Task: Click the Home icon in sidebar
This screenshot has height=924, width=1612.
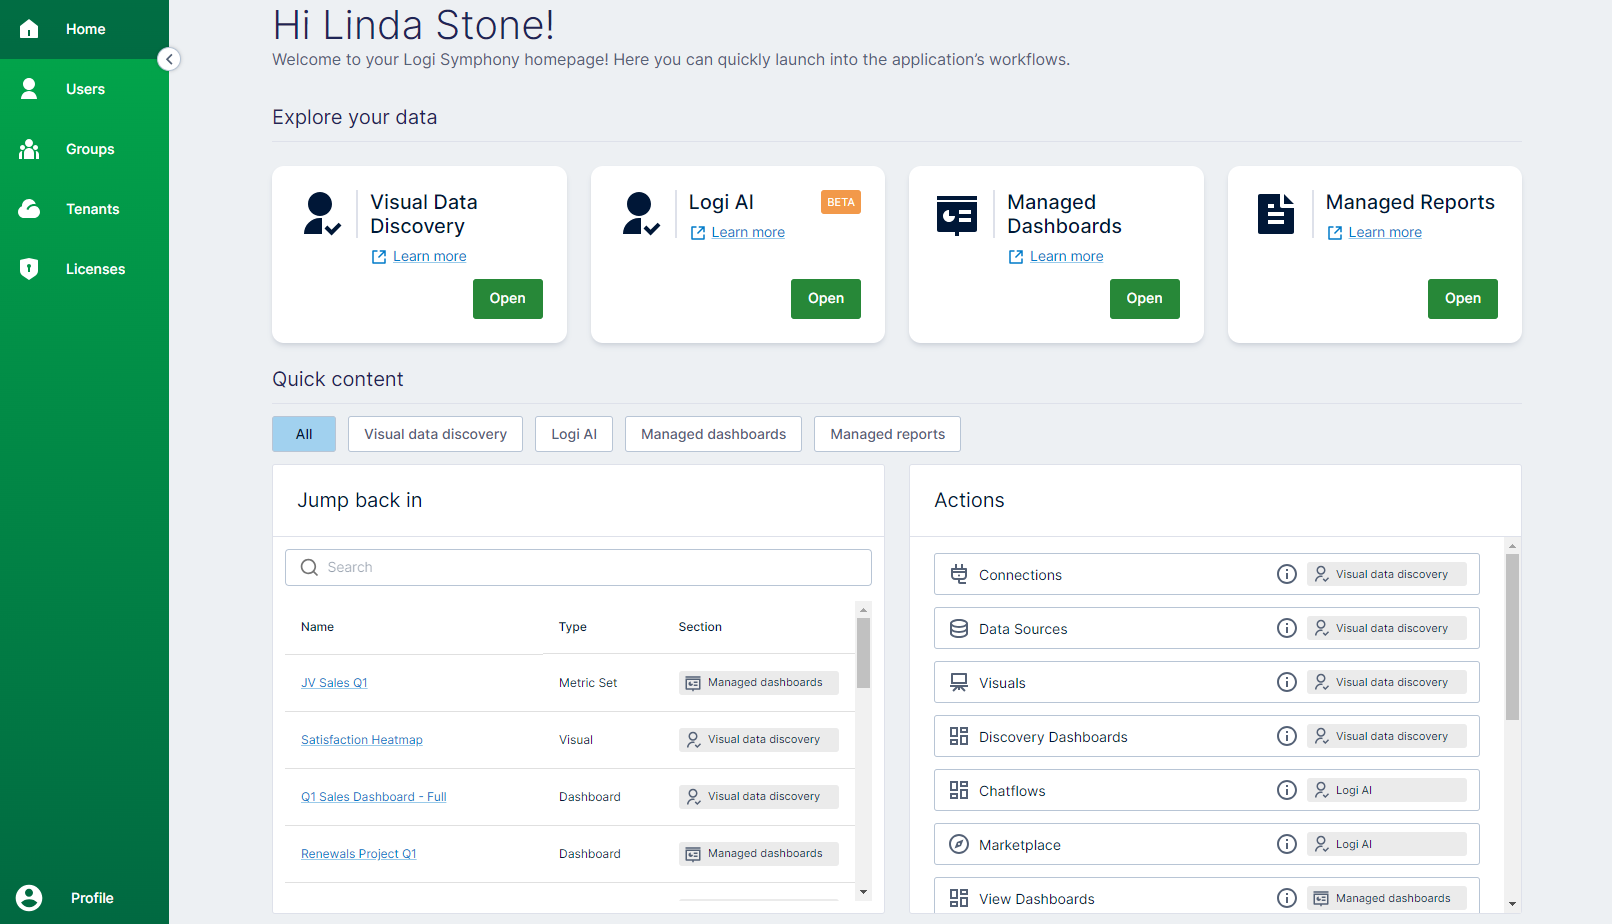Action: 29,29
